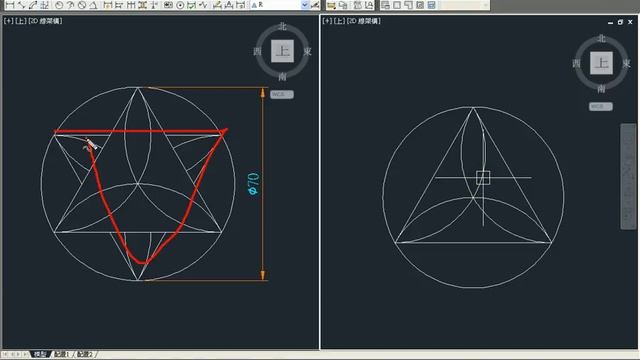Image resolution: width=640 pixels, height=360 pixels.
Task: Restore the right viewport window
Action: point(620,22)
